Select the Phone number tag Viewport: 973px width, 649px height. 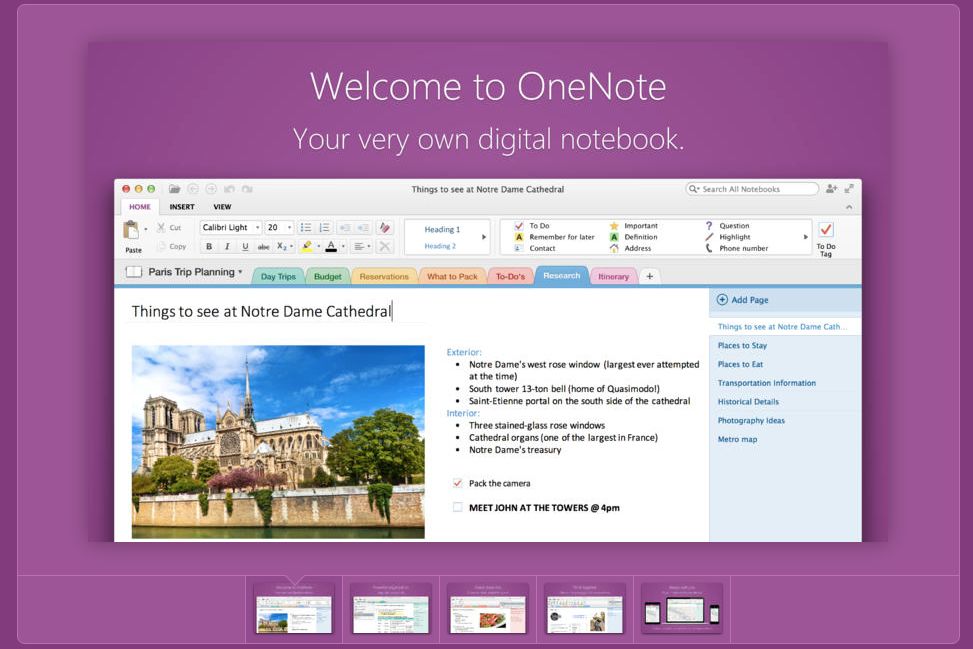pyautogui.click(x=737, y=248)
